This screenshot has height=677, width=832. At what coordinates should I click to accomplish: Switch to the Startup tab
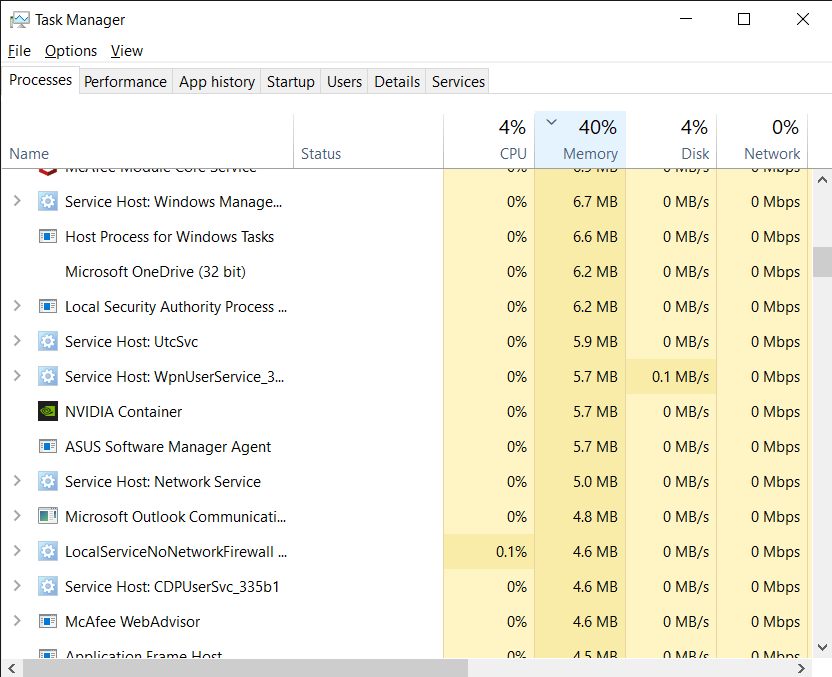pyautogui.click(x=290, y=82)
